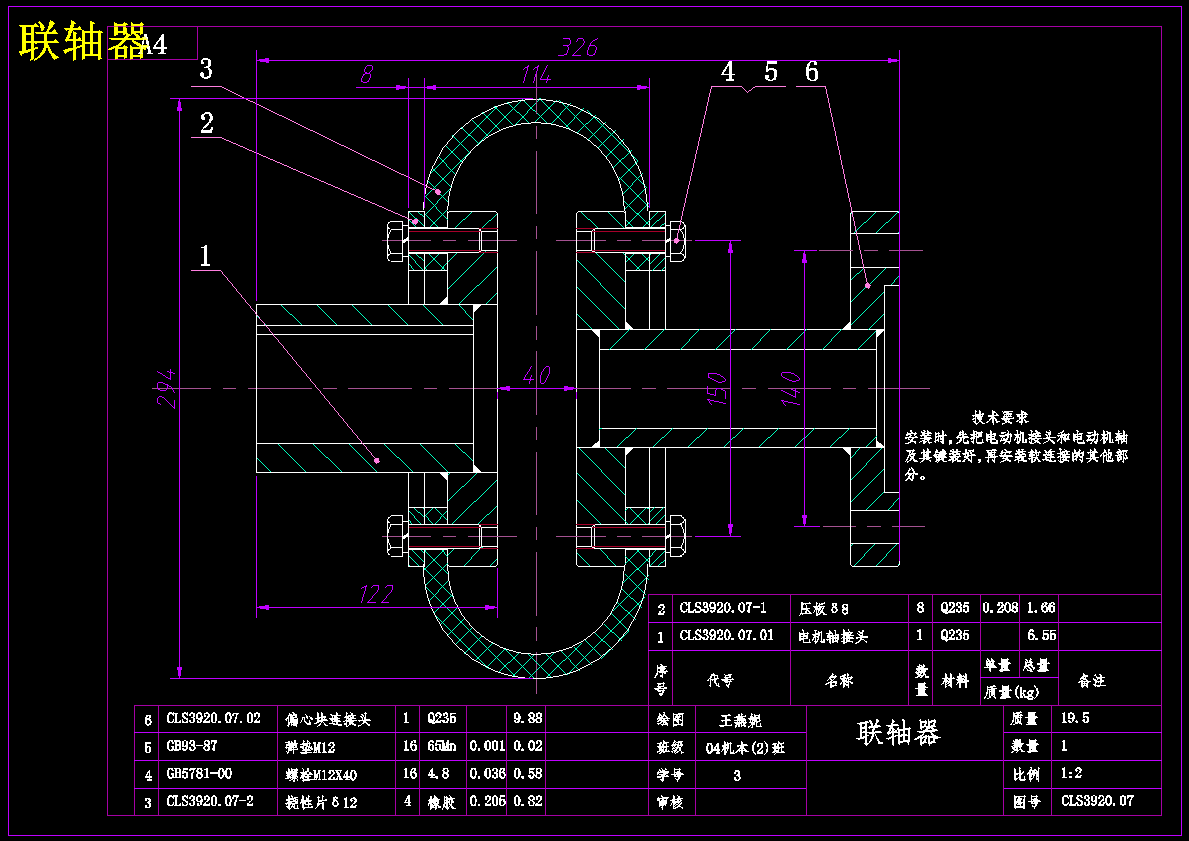Screen dimensions: 1189x841
Task: Click the vertical 294 dimension text
Action: tap(167, 388)
